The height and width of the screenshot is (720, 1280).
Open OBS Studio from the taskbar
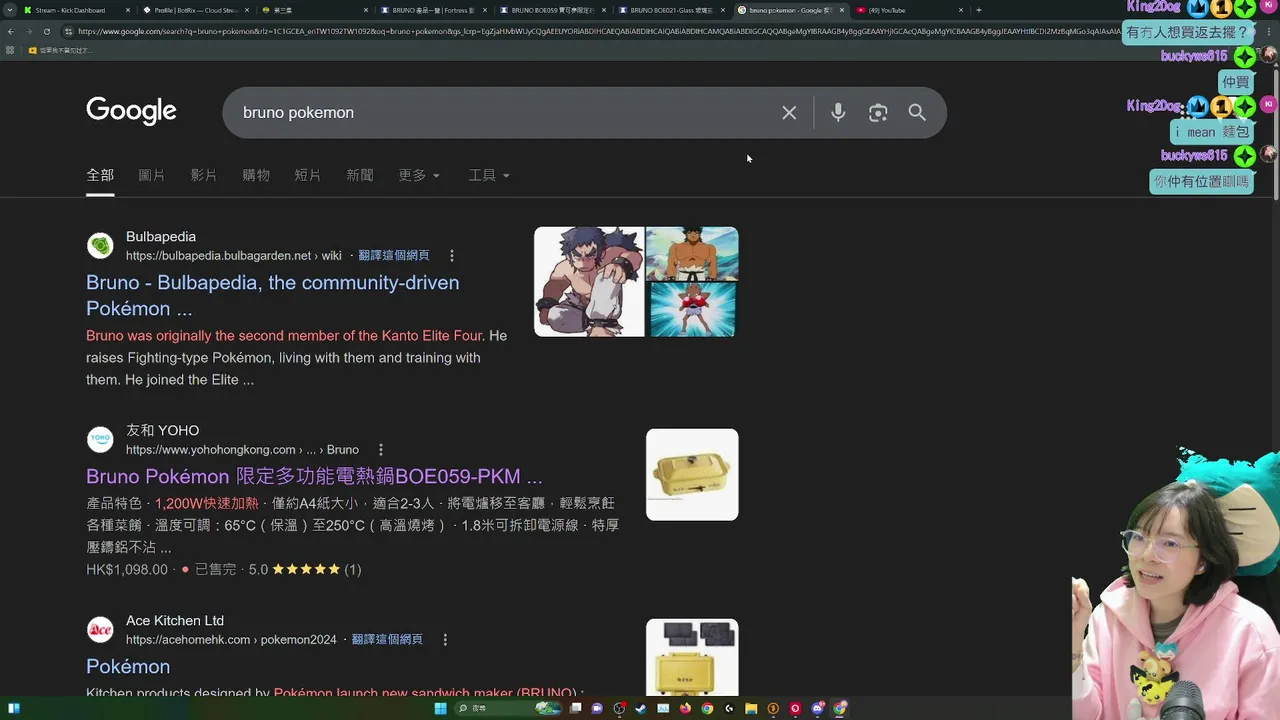[619, 708]
